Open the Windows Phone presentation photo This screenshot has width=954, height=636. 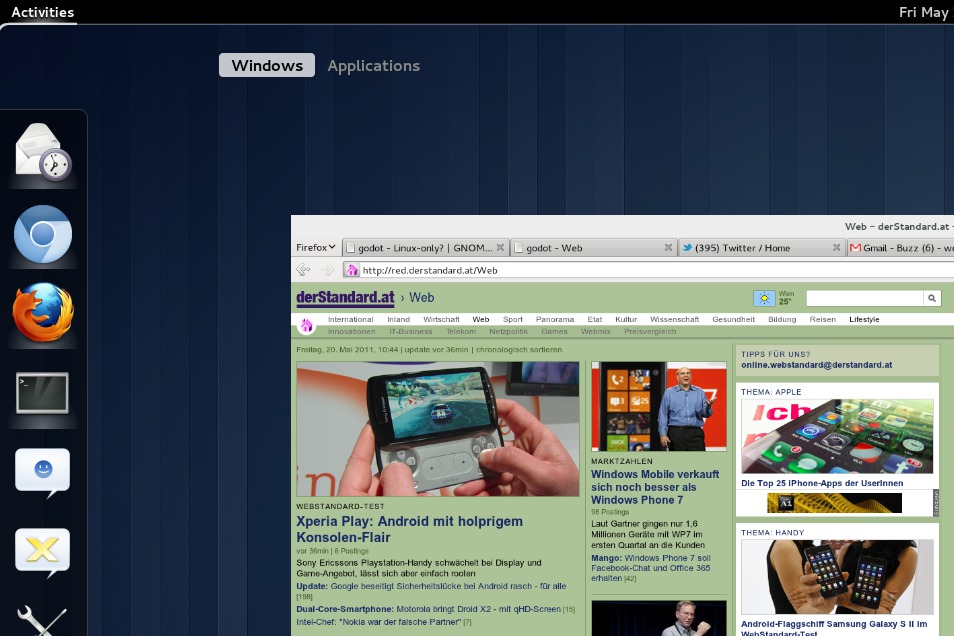click(x=659, y=407)
